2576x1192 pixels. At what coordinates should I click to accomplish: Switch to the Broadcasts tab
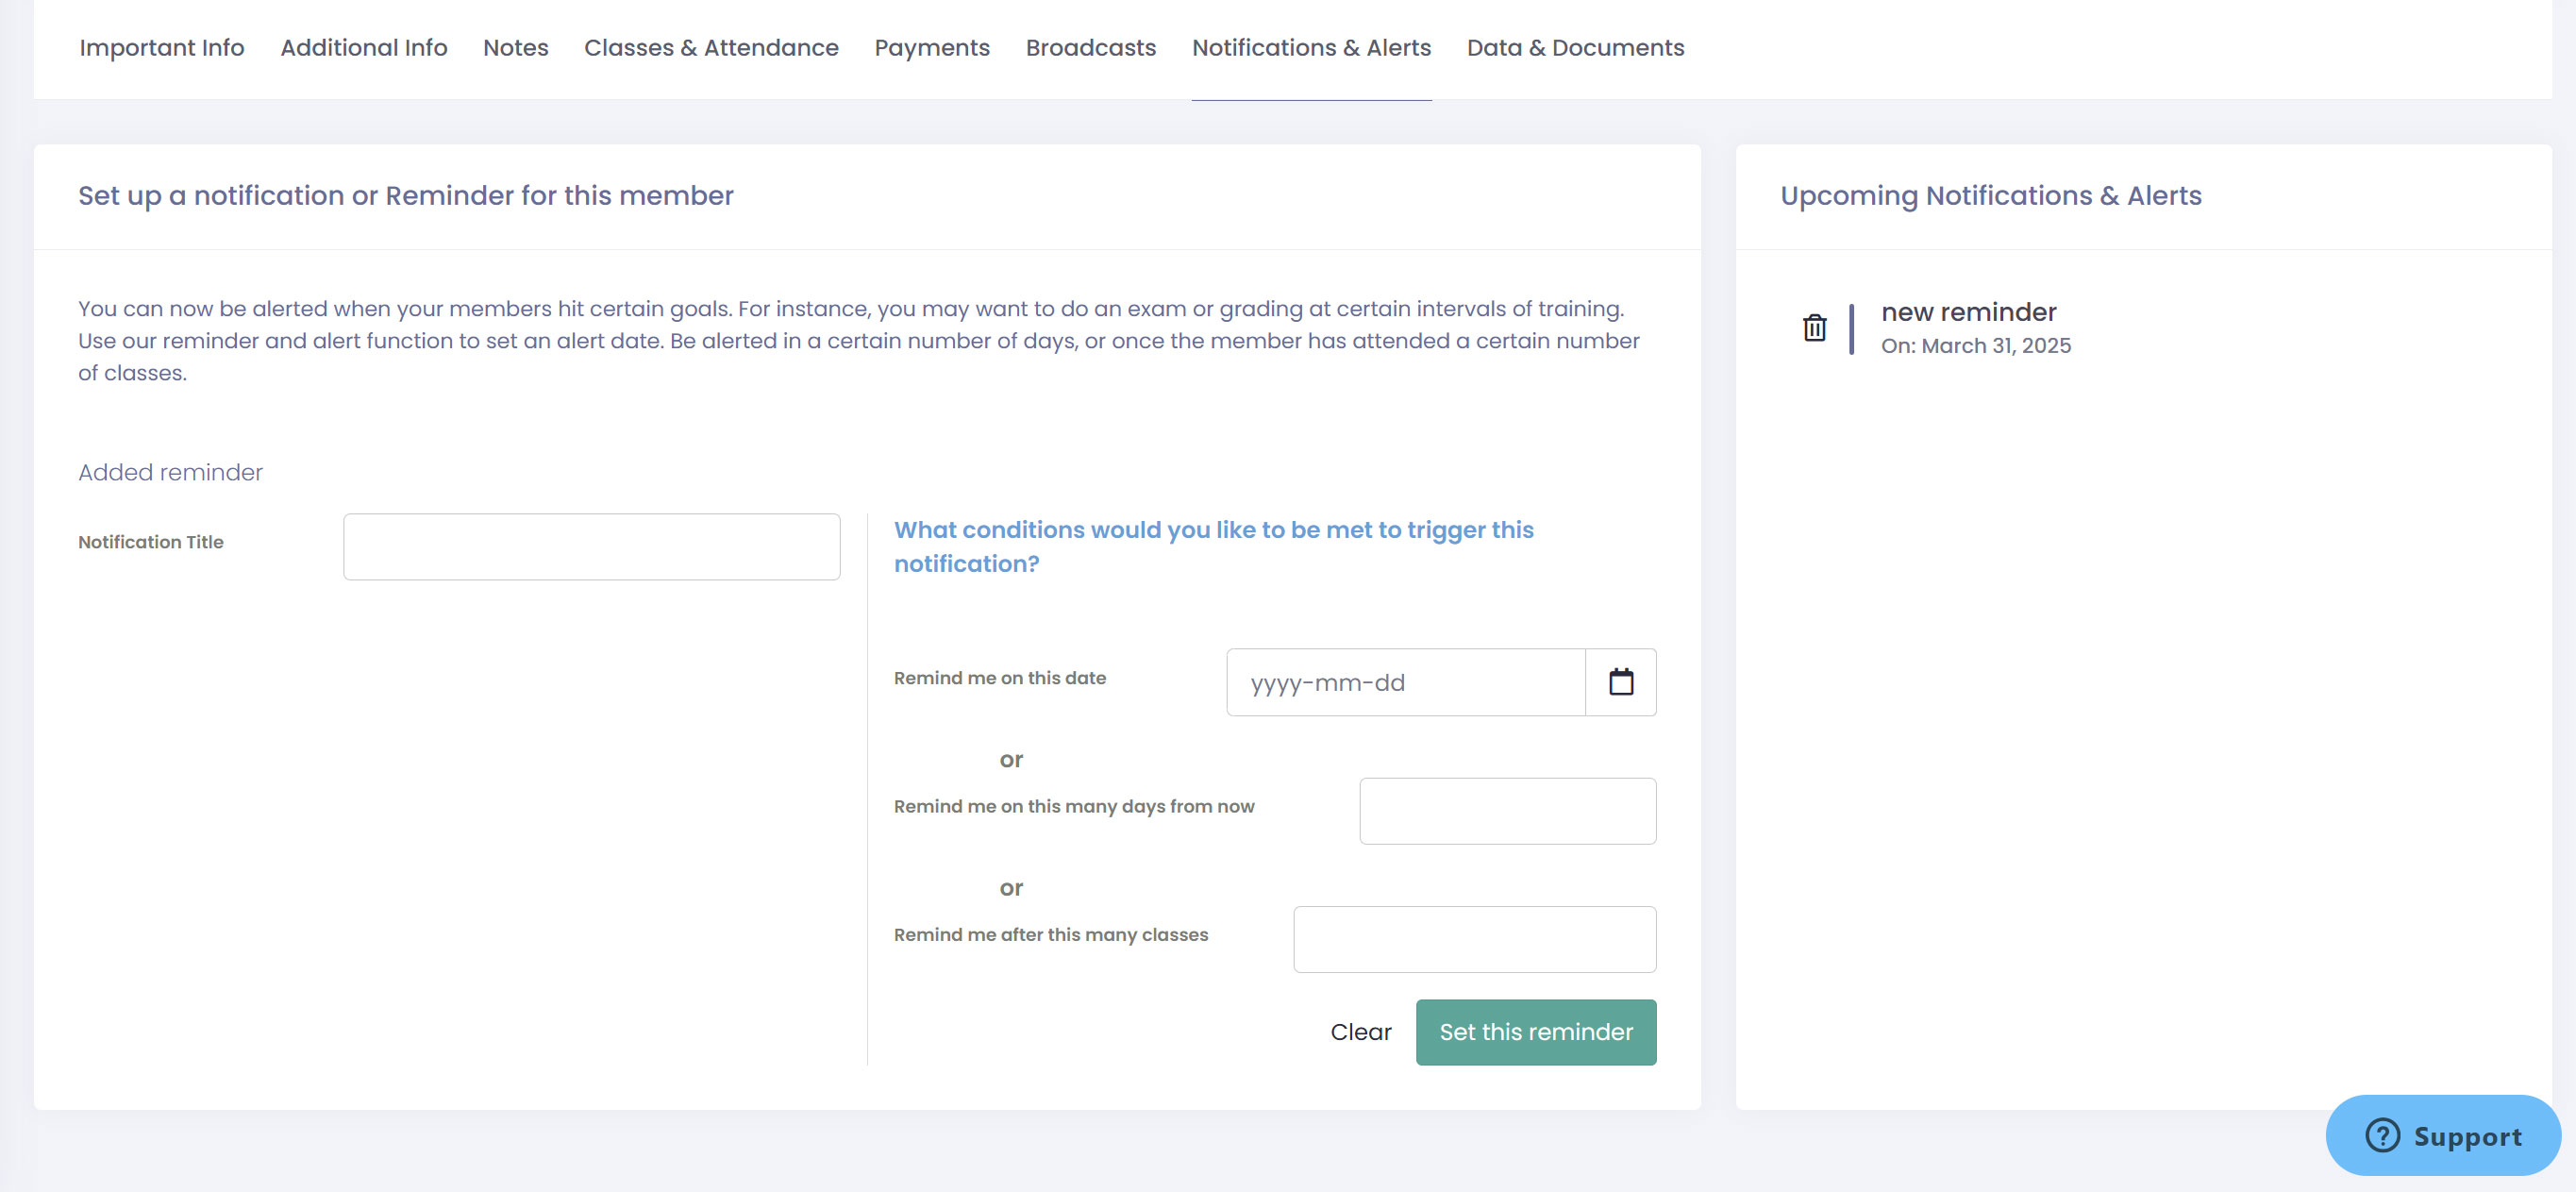(x=1090, y=48)
